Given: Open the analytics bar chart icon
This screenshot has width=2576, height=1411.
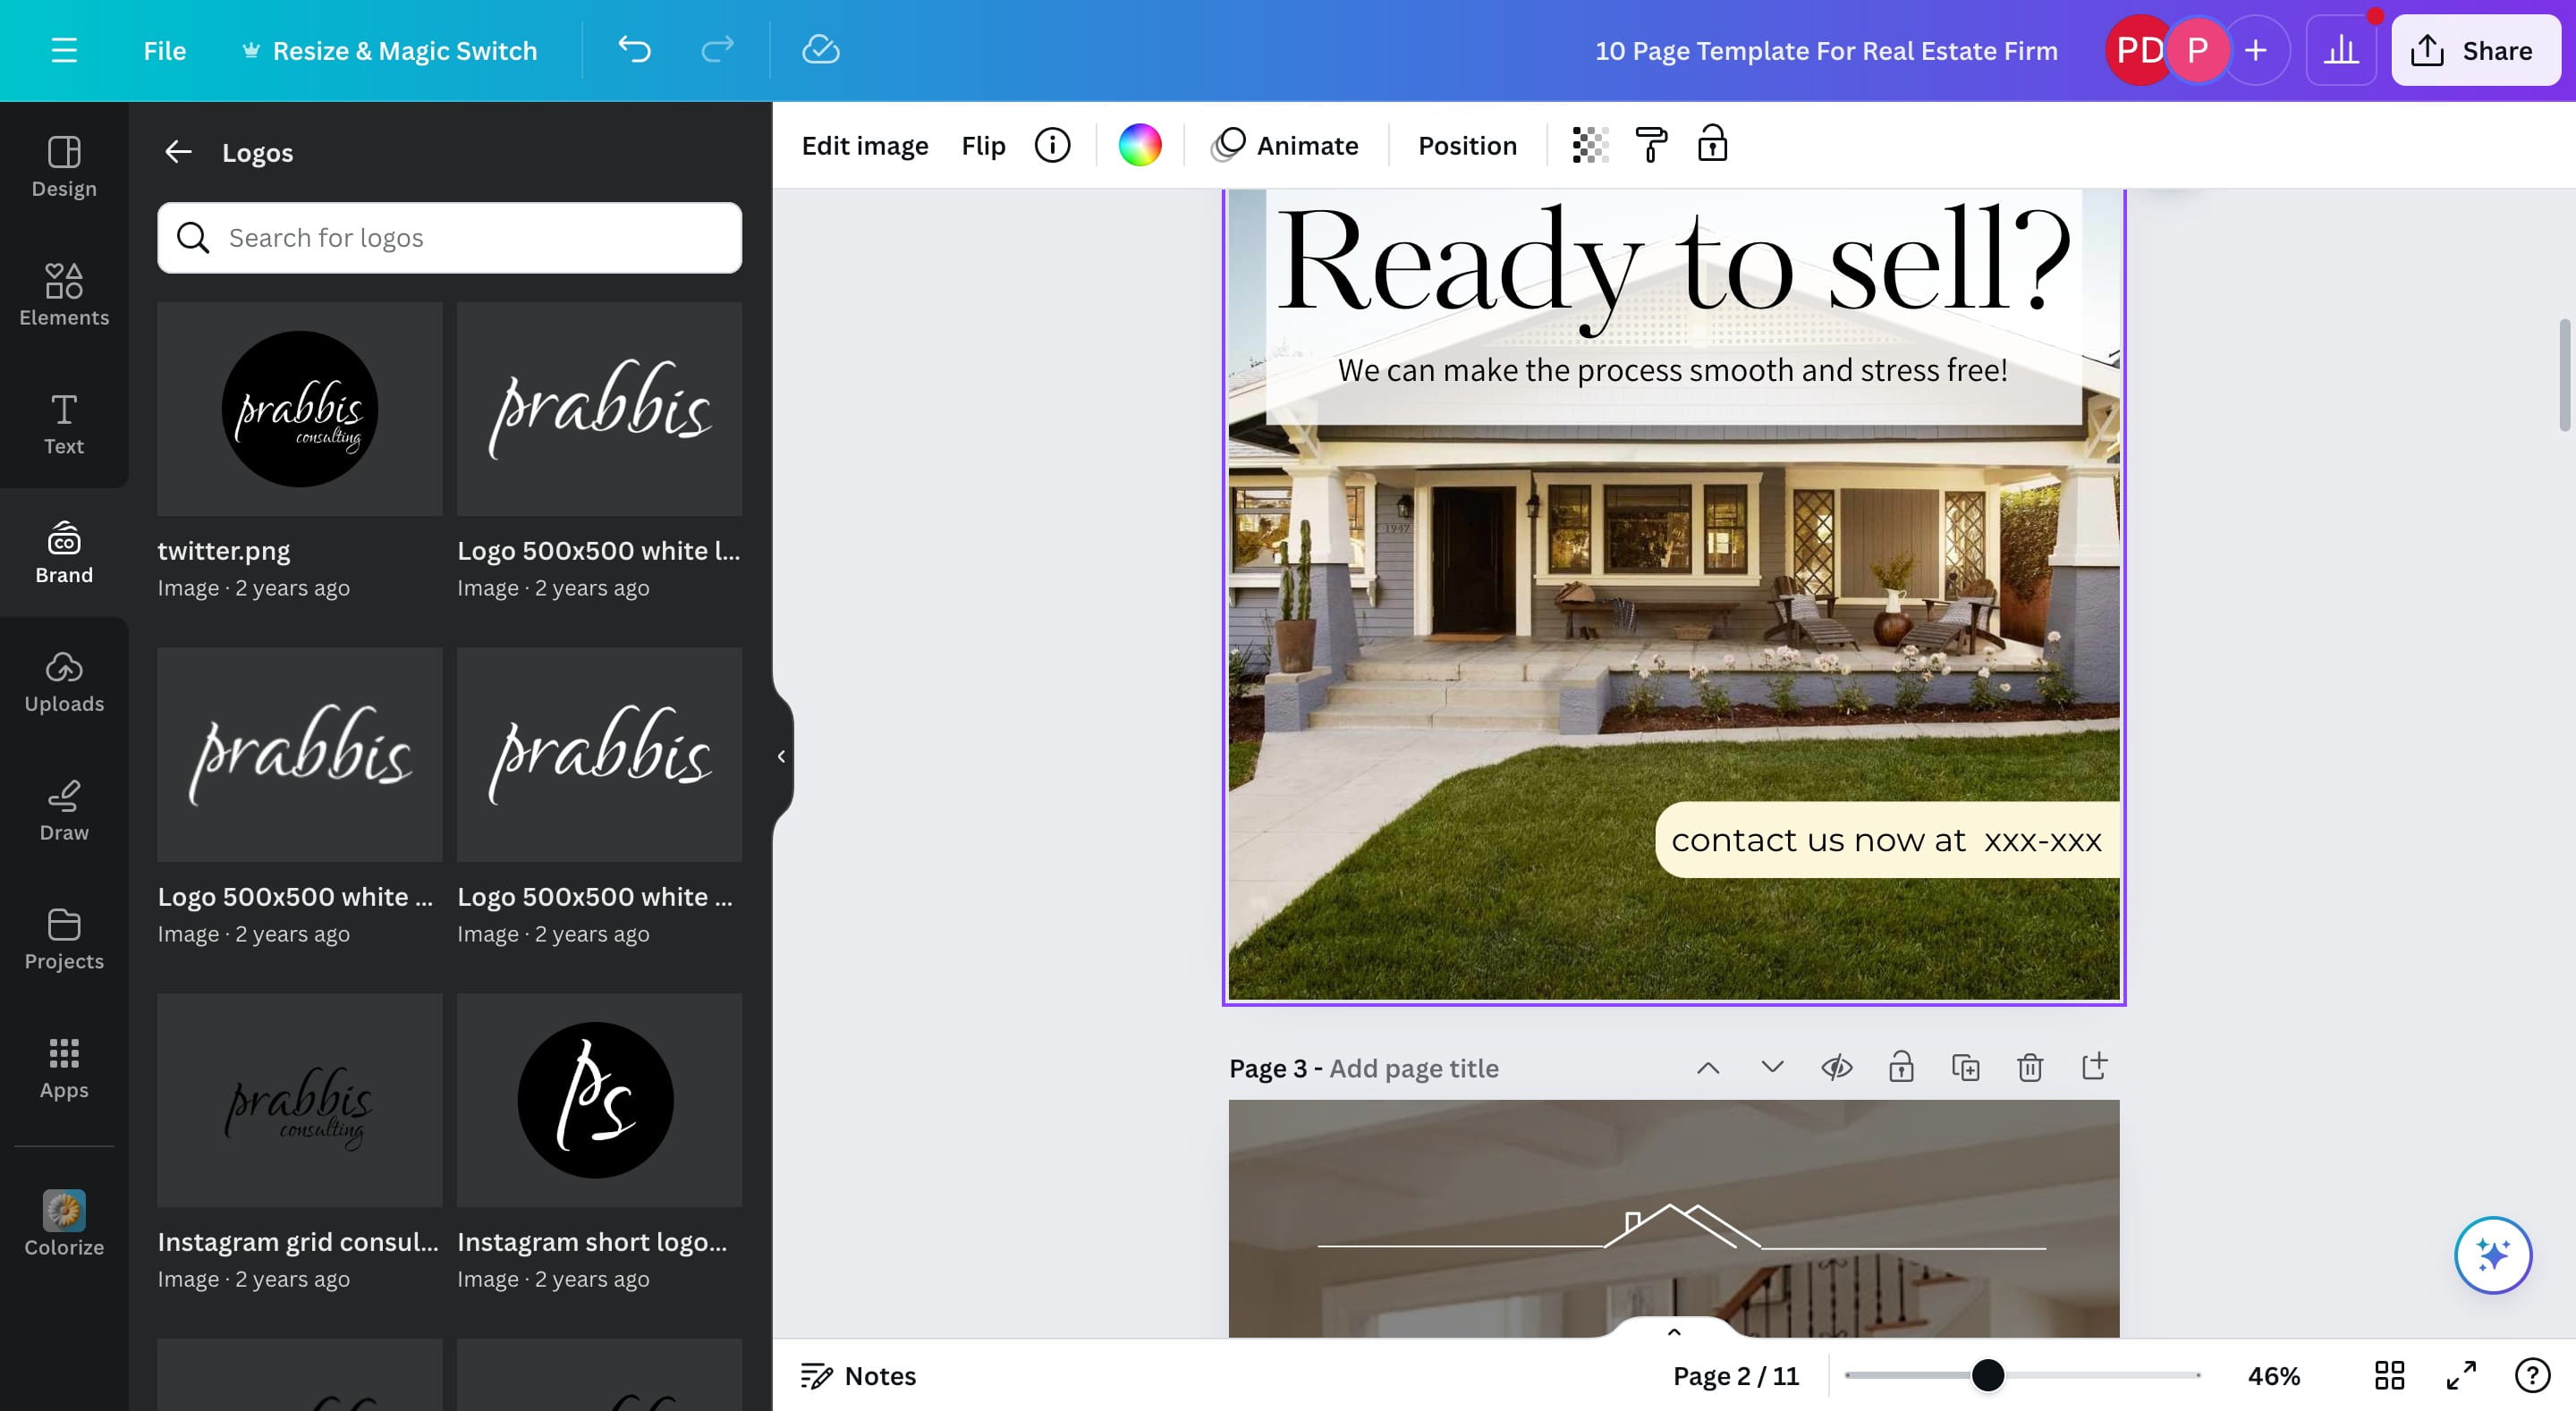Looking at the screenshot, I should click(2340, 50).
